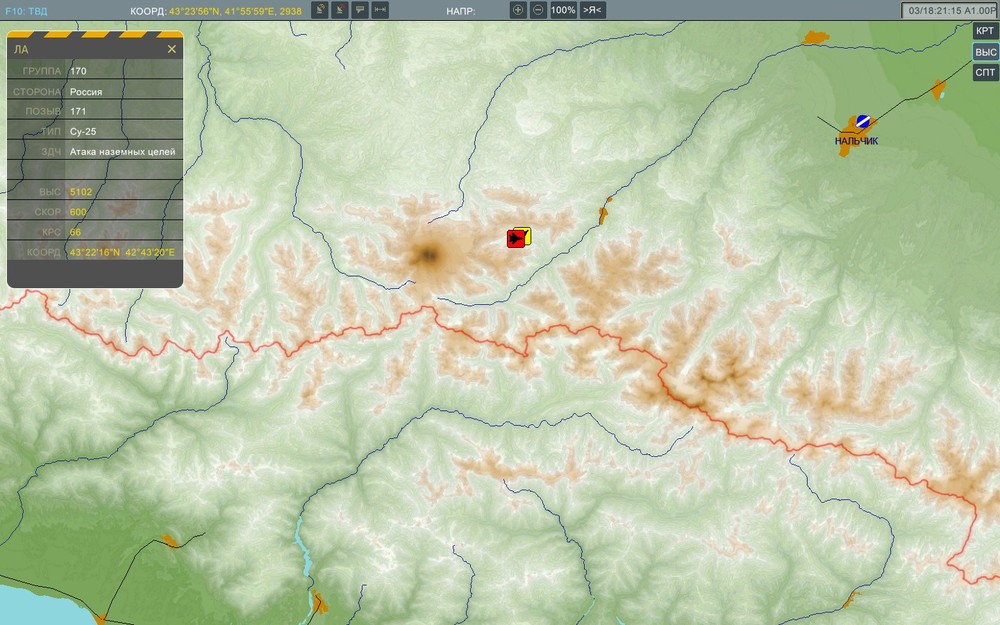Toggle map labels with the speech bubble icon
1000x625 pixels.
click(360, 10)
